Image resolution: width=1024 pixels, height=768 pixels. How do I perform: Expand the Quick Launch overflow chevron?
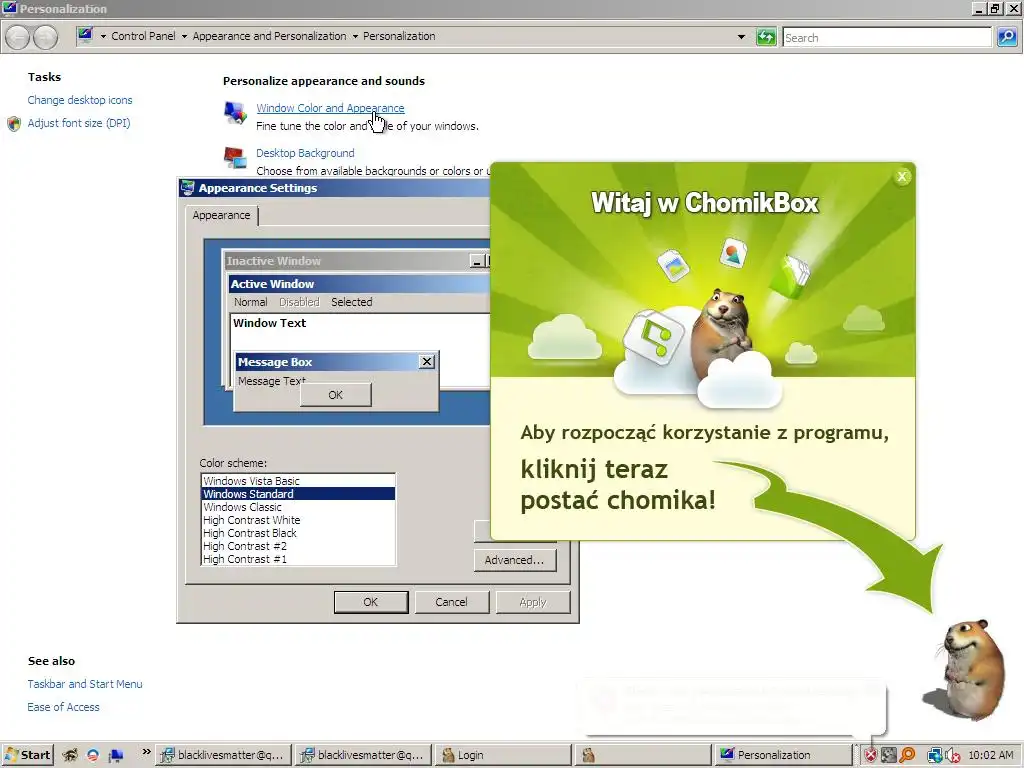click(146, 752)
